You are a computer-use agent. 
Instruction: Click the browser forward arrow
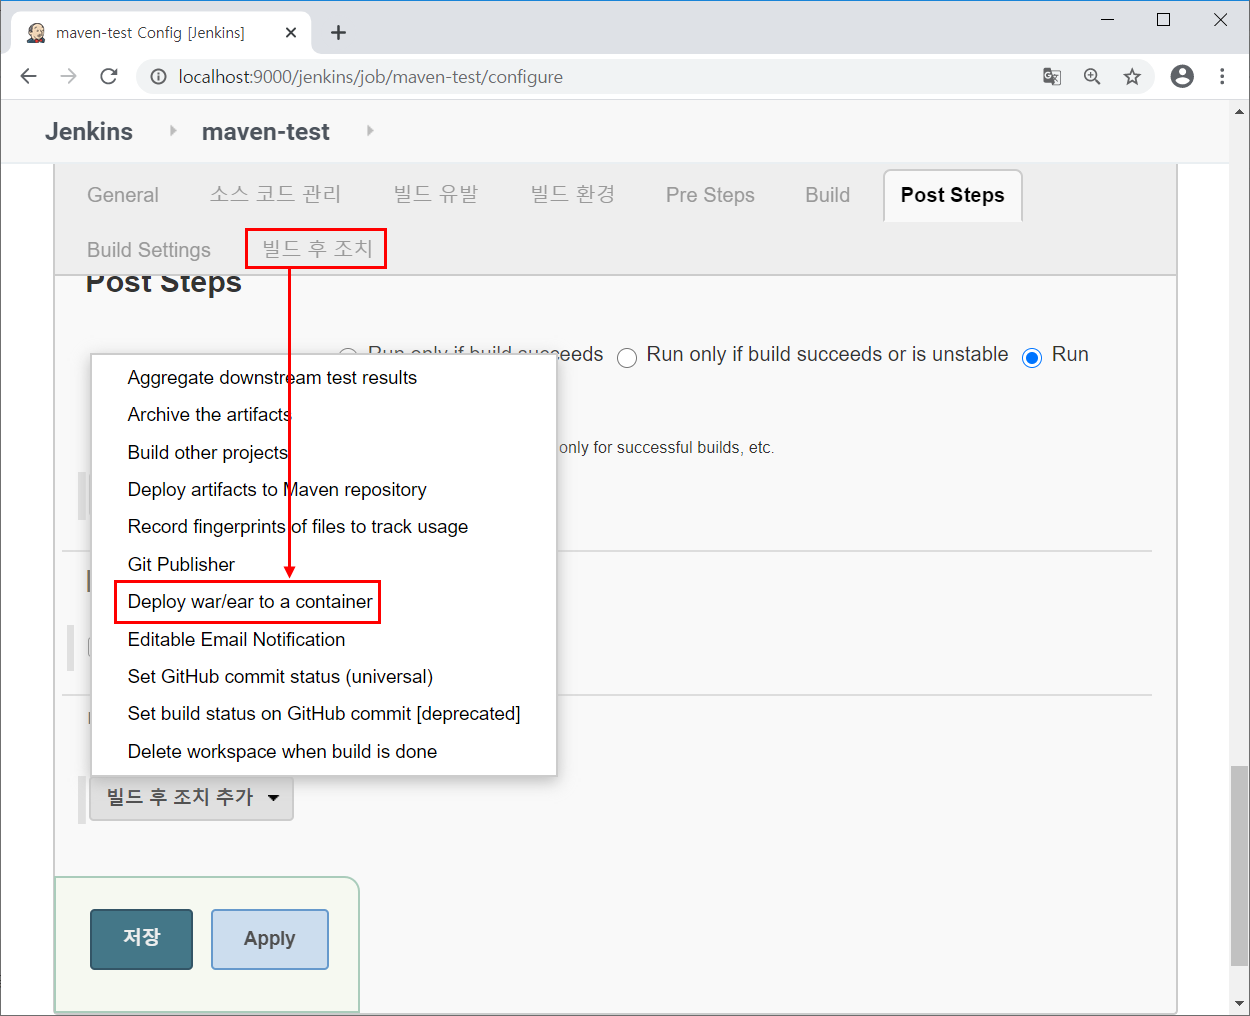coord(68,77)
